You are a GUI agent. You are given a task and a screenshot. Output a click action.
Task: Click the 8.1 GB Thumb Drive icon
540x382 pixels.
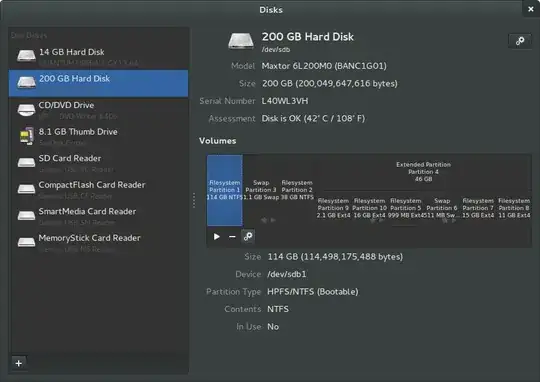click(x=27, y=136)
